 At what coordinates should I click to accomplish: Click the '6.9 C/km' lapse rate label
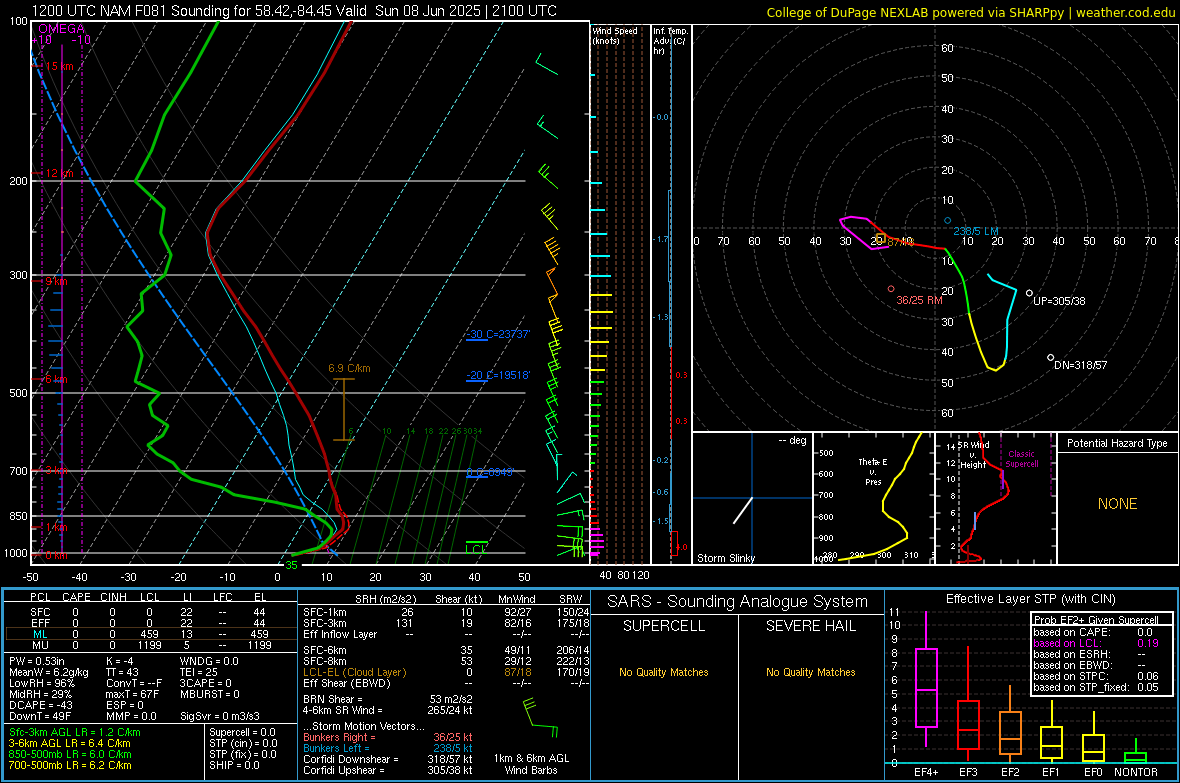tap(349, 368)
